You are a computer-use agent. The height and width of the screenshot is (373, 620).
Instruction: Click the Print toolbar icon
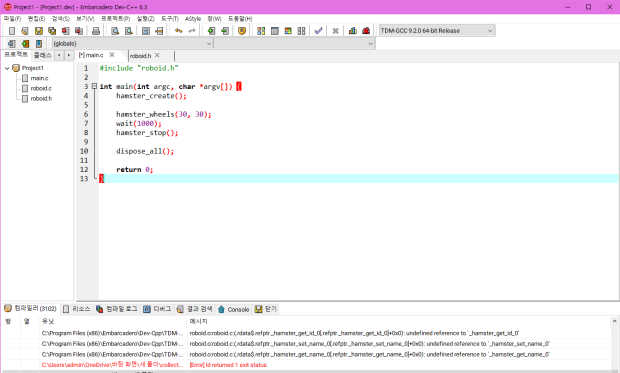(96, 30)
